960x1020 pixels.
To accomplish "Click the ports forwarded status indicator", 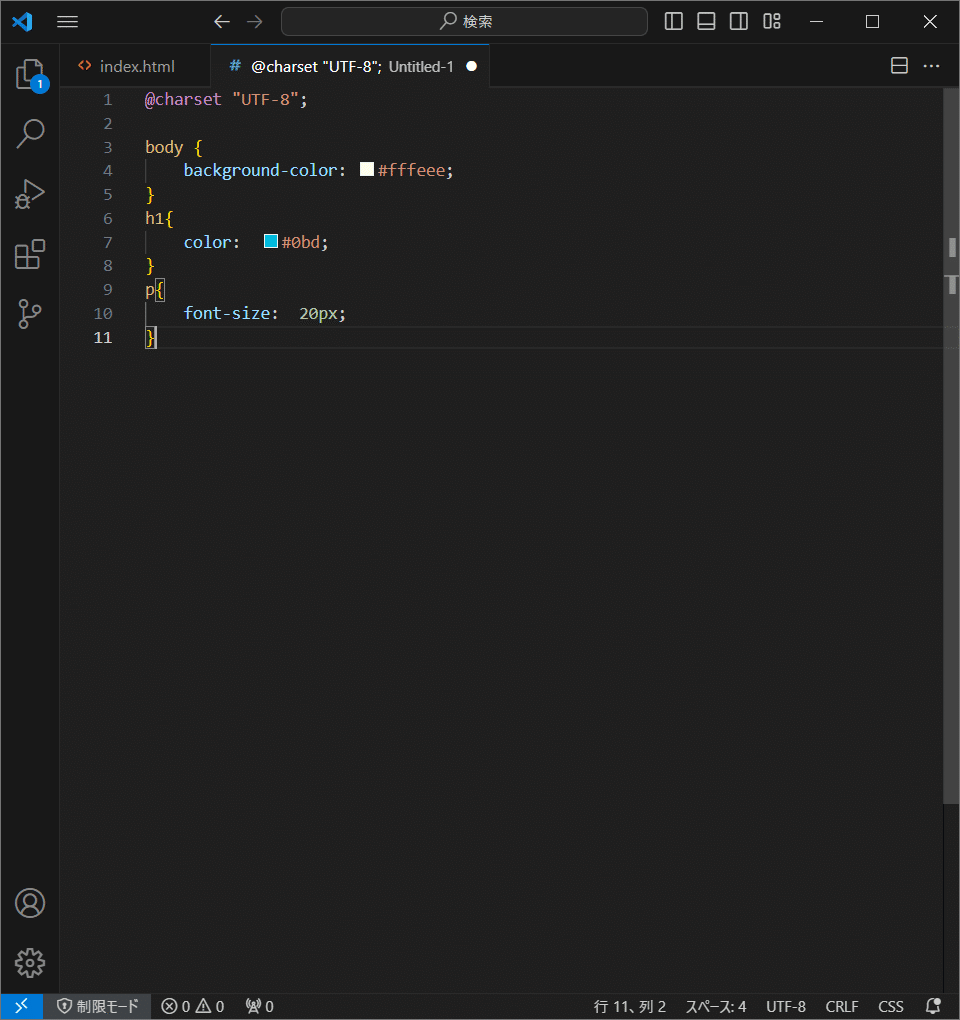I will (260, 1006).
